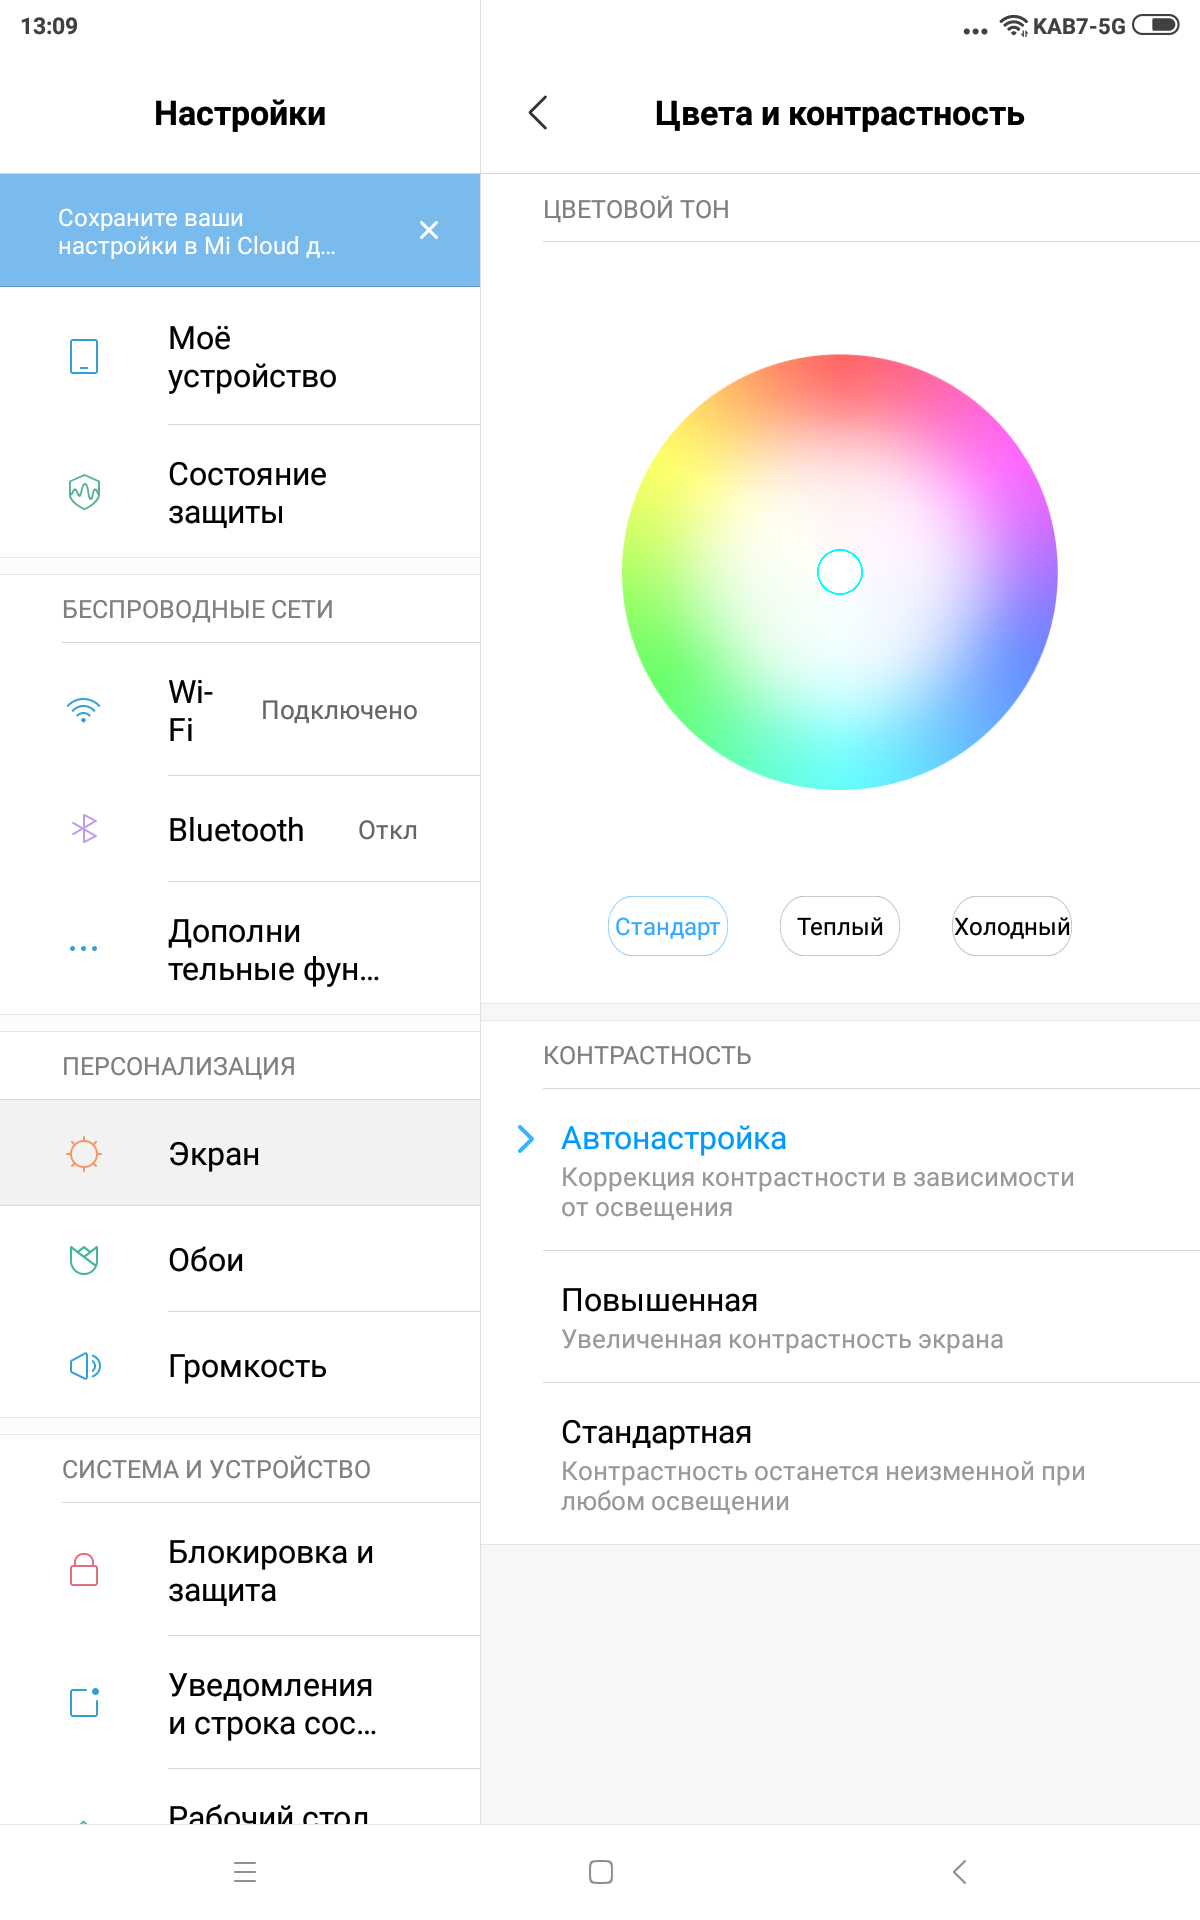Go back from Colors and contrast

[x=538, y=113]
